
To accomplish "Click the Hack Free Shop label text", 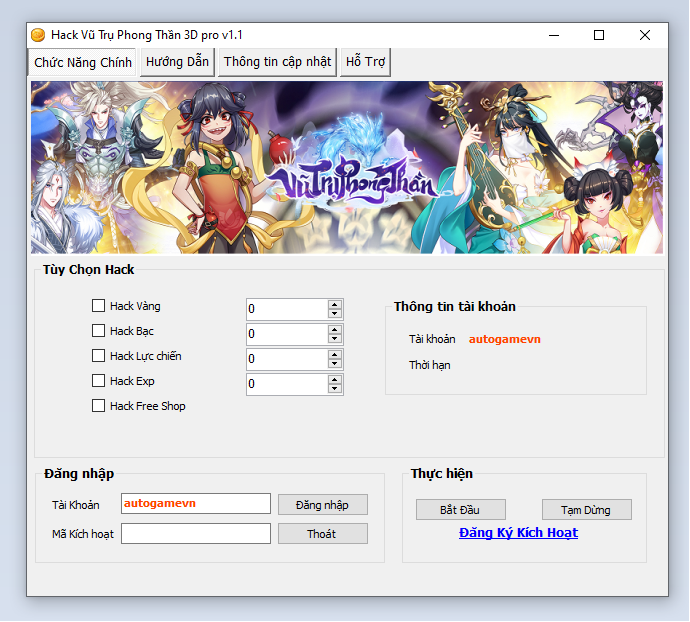I will coord(147,406).
